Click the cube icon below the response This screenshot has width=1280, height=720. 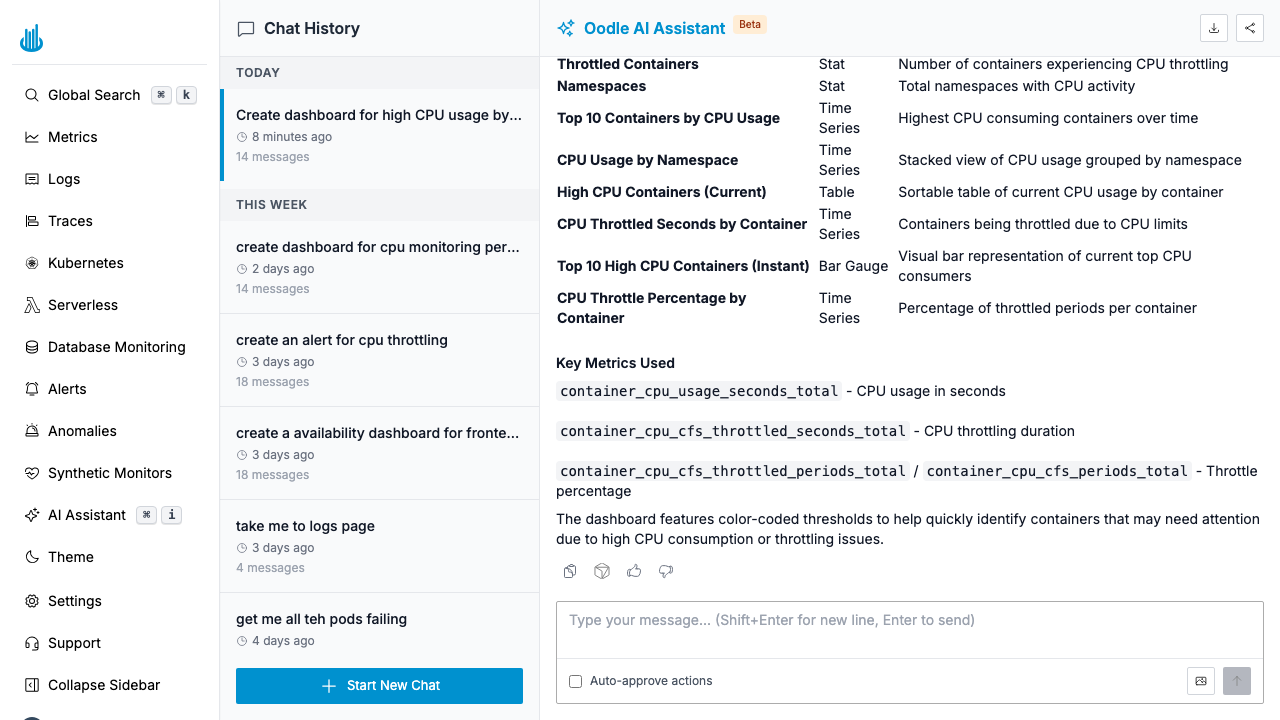coord(602,571)
